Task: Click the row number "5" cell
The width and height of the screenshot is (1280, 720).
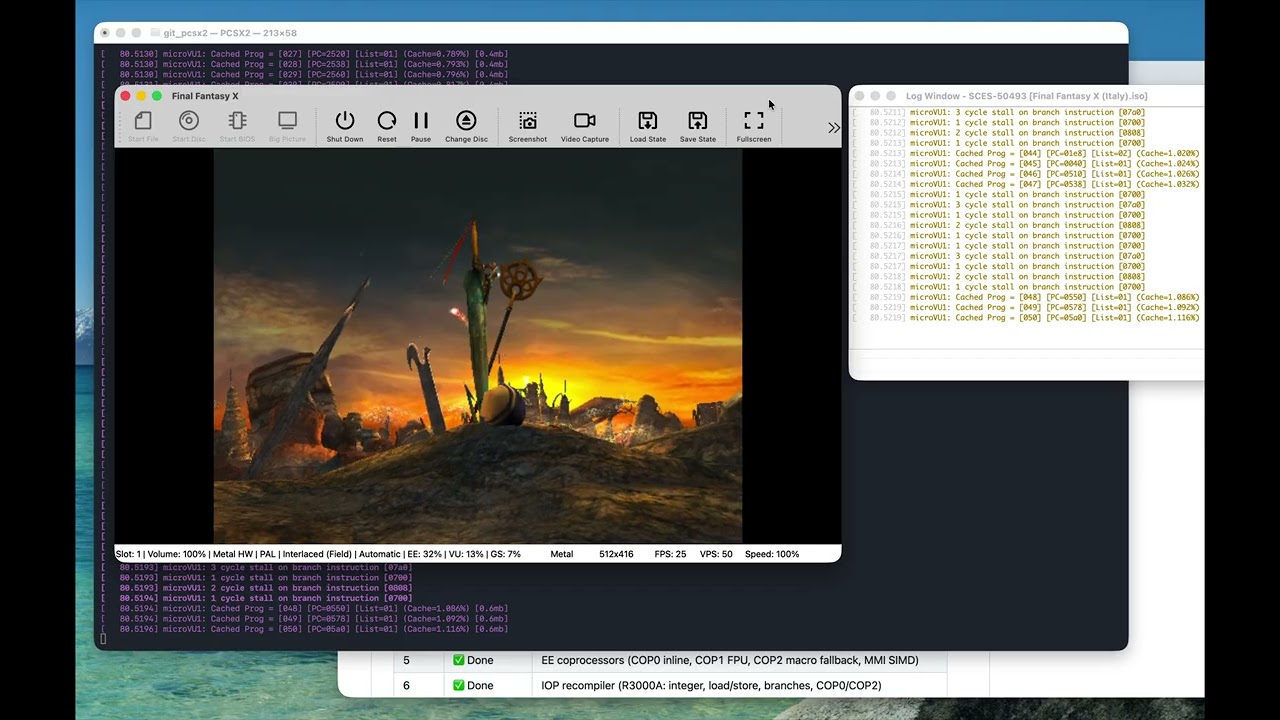Action: tap(406, 660)
